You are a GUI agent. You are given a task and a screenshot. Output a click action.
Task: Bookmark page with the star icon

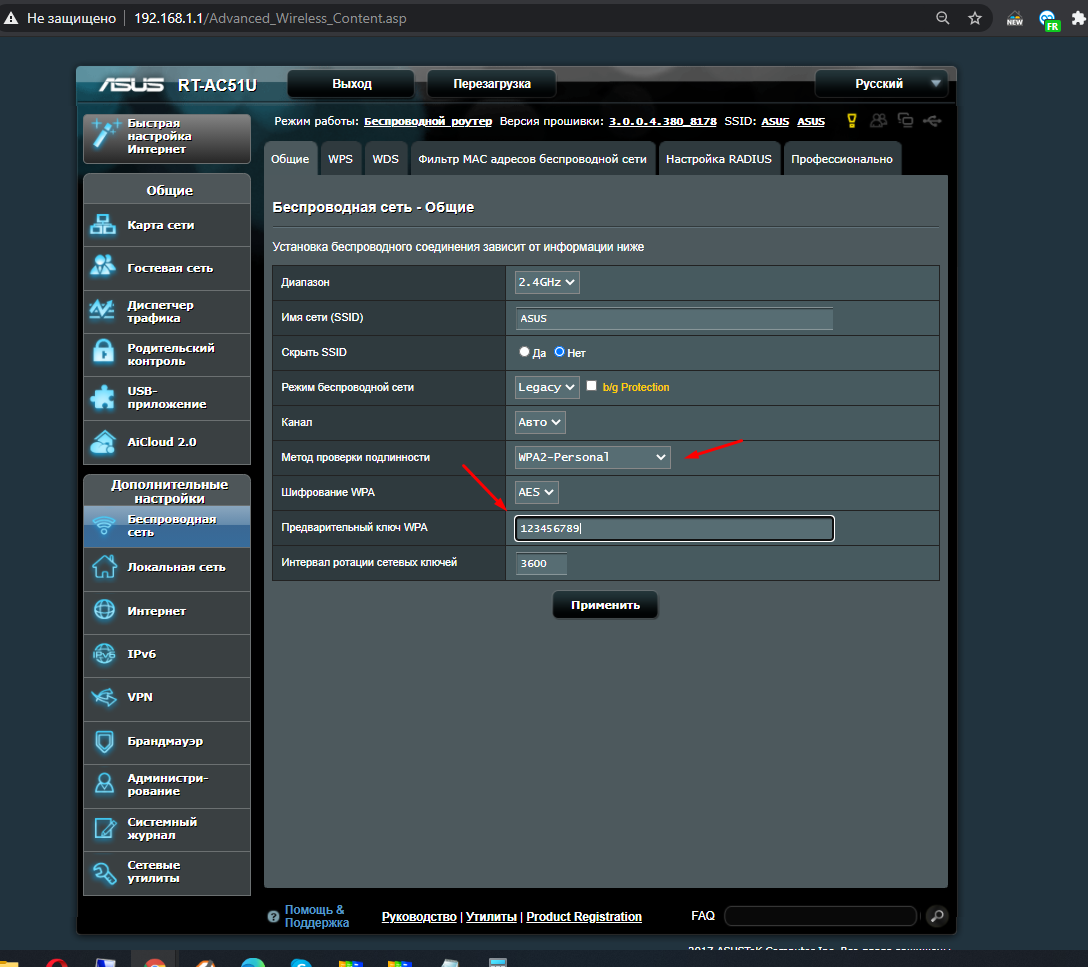pos(975,19)
